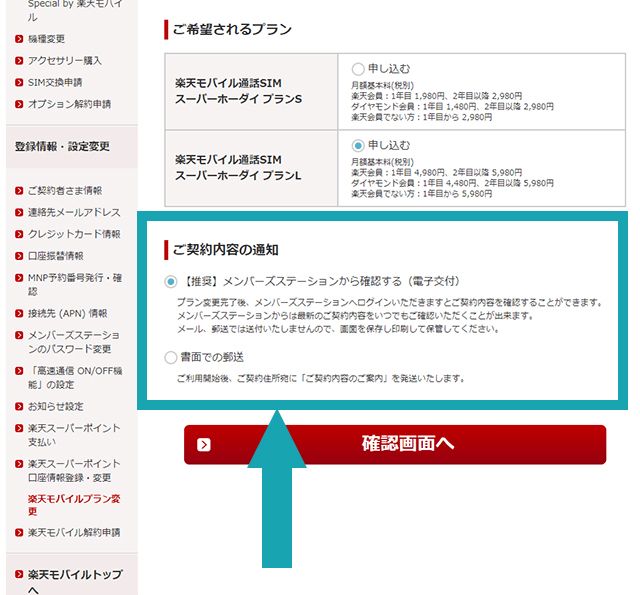Click 楽天モバイル通話SIM スーパーホーダイ プランL cell
This screenshot has height=595, width=640.
click(x=251, y=168)
